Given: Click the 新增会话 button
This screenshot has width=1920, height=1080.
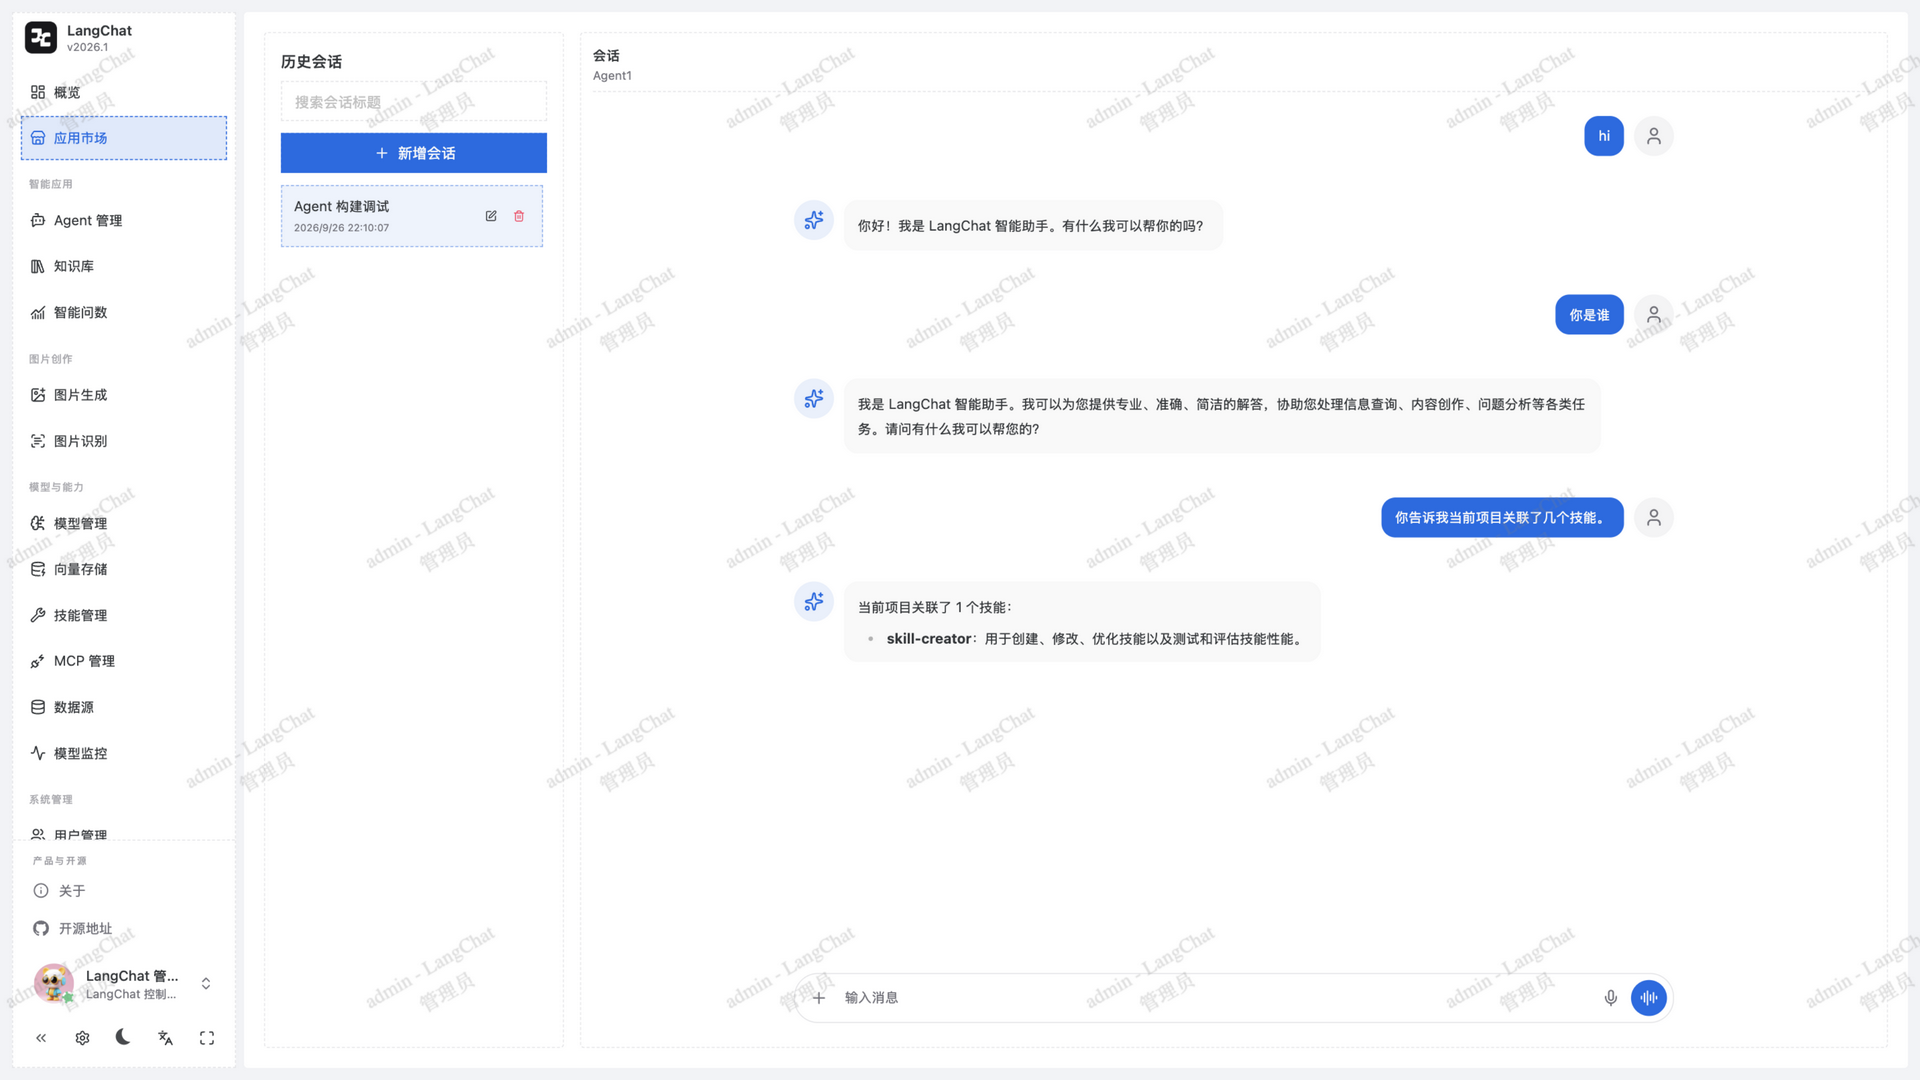Looking at the screenshot, I should (x=414, y=153).
